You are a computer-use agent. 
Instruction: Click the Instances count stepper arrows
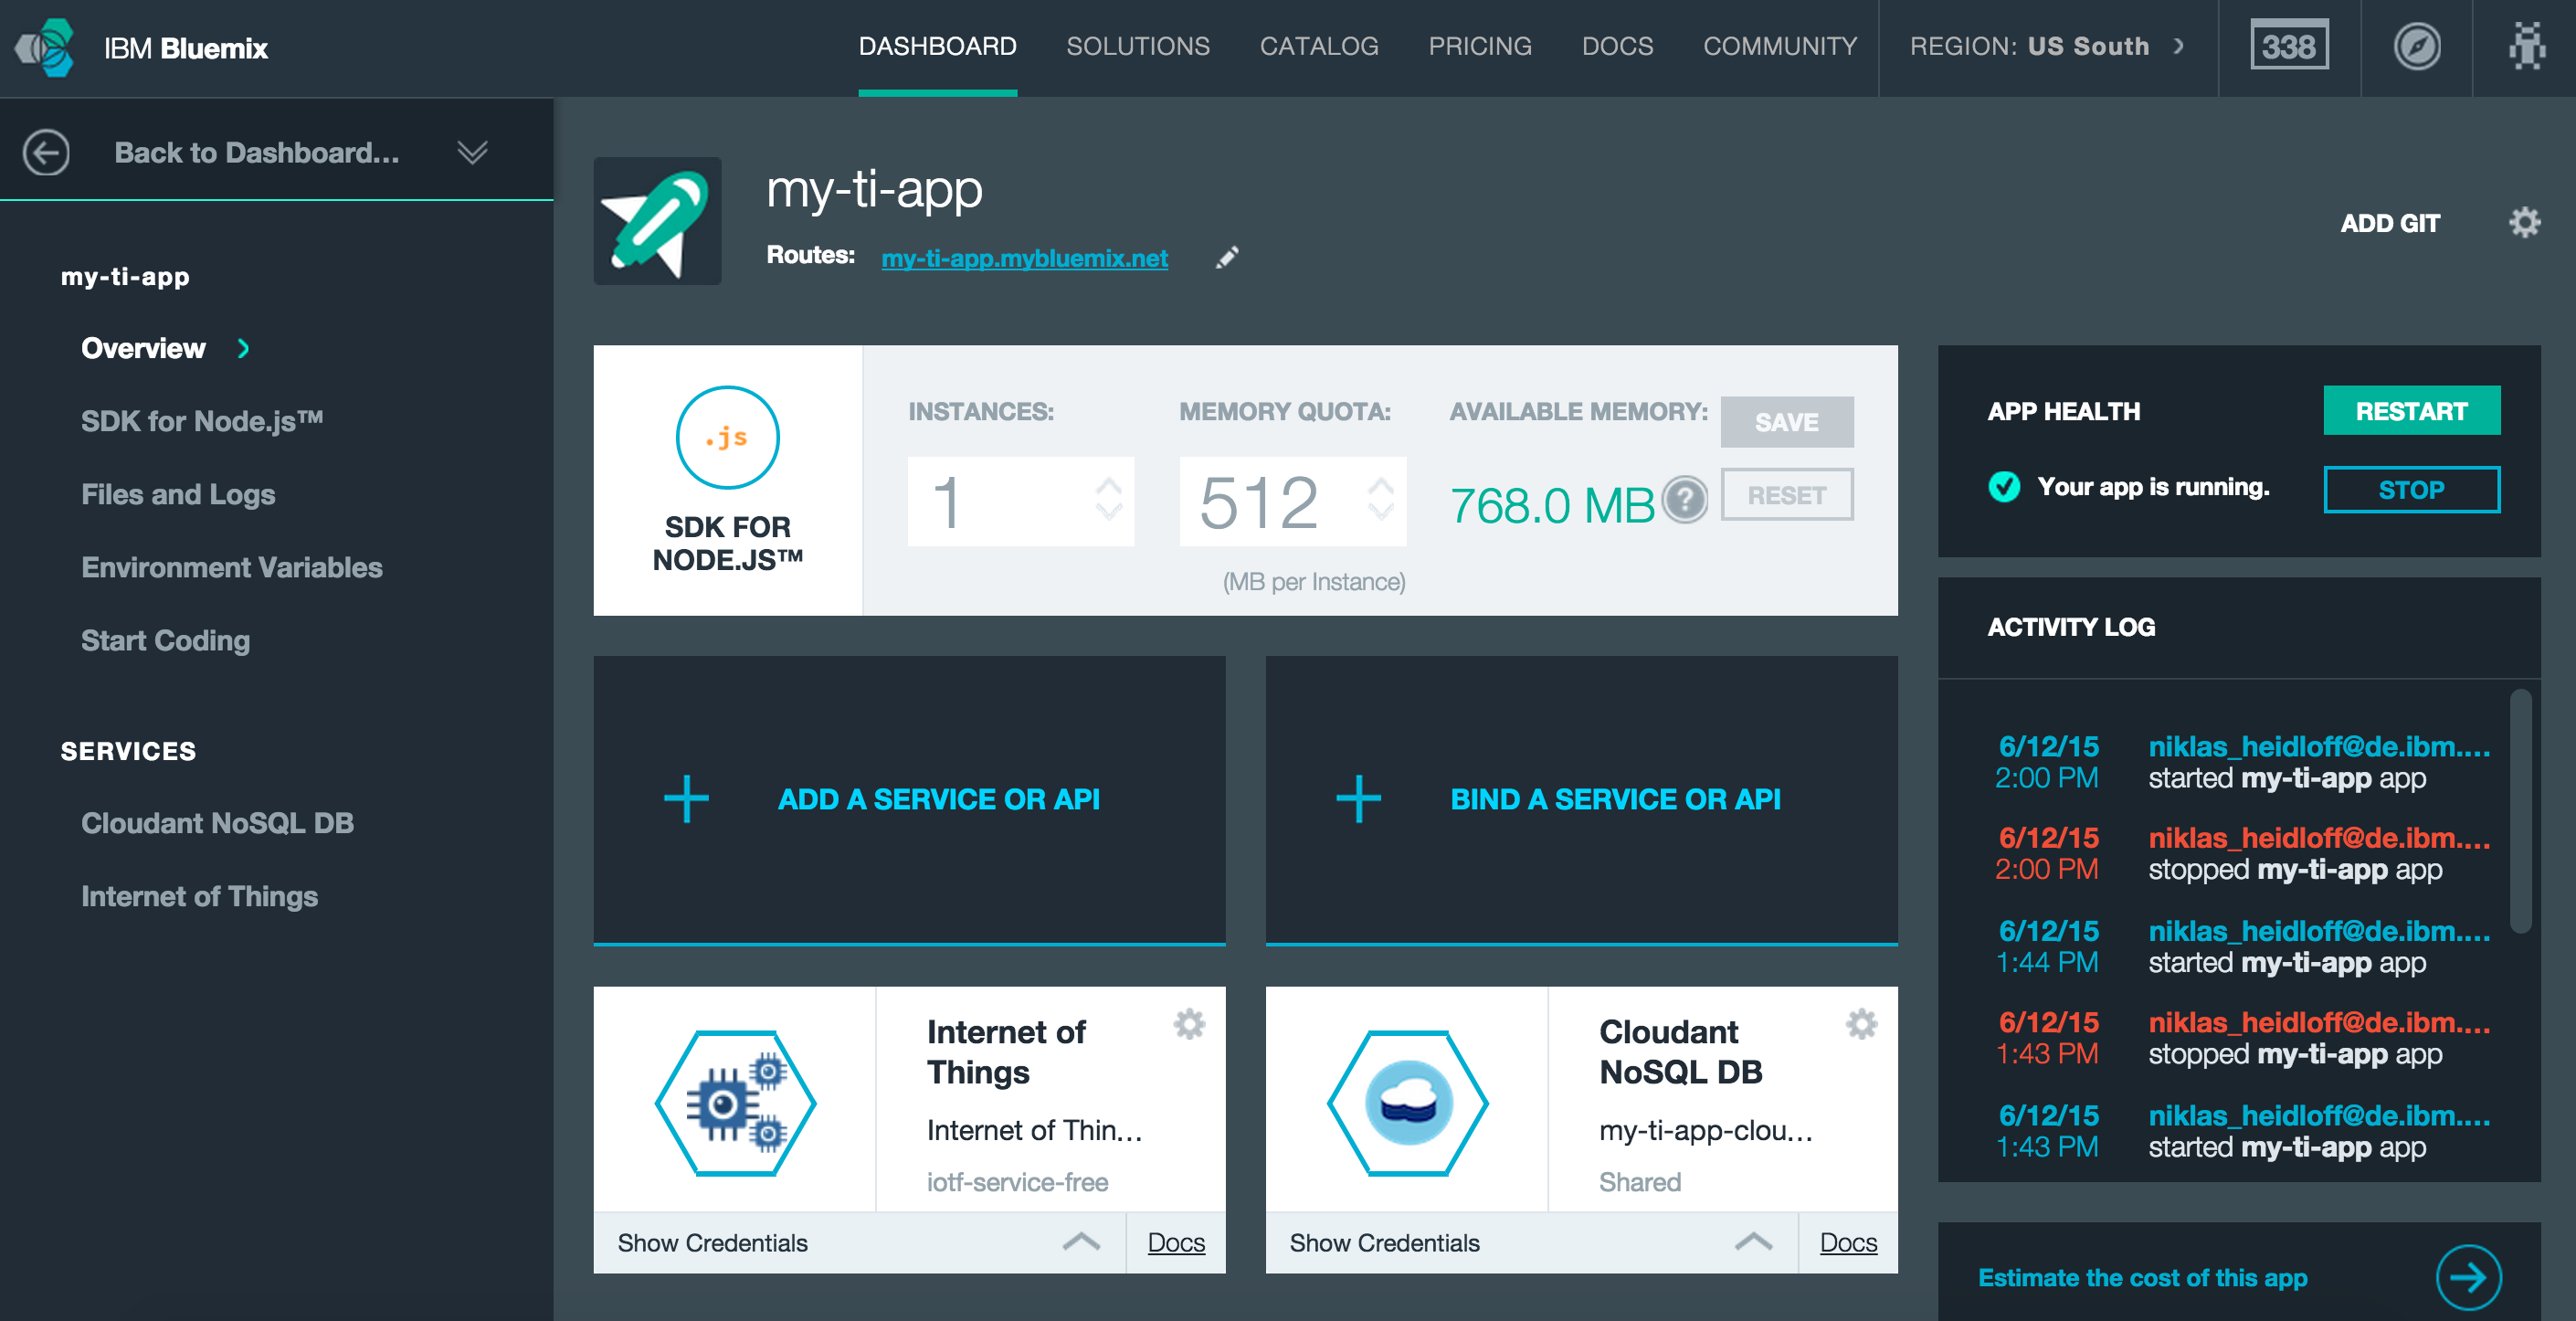point(1108,499)
